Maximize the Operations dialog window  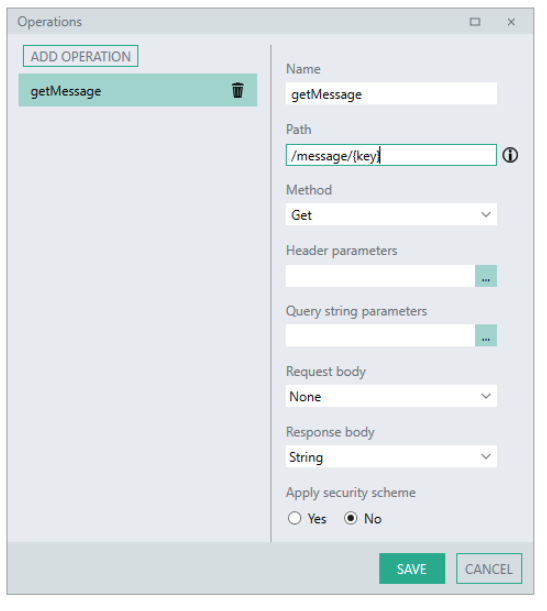475,22
